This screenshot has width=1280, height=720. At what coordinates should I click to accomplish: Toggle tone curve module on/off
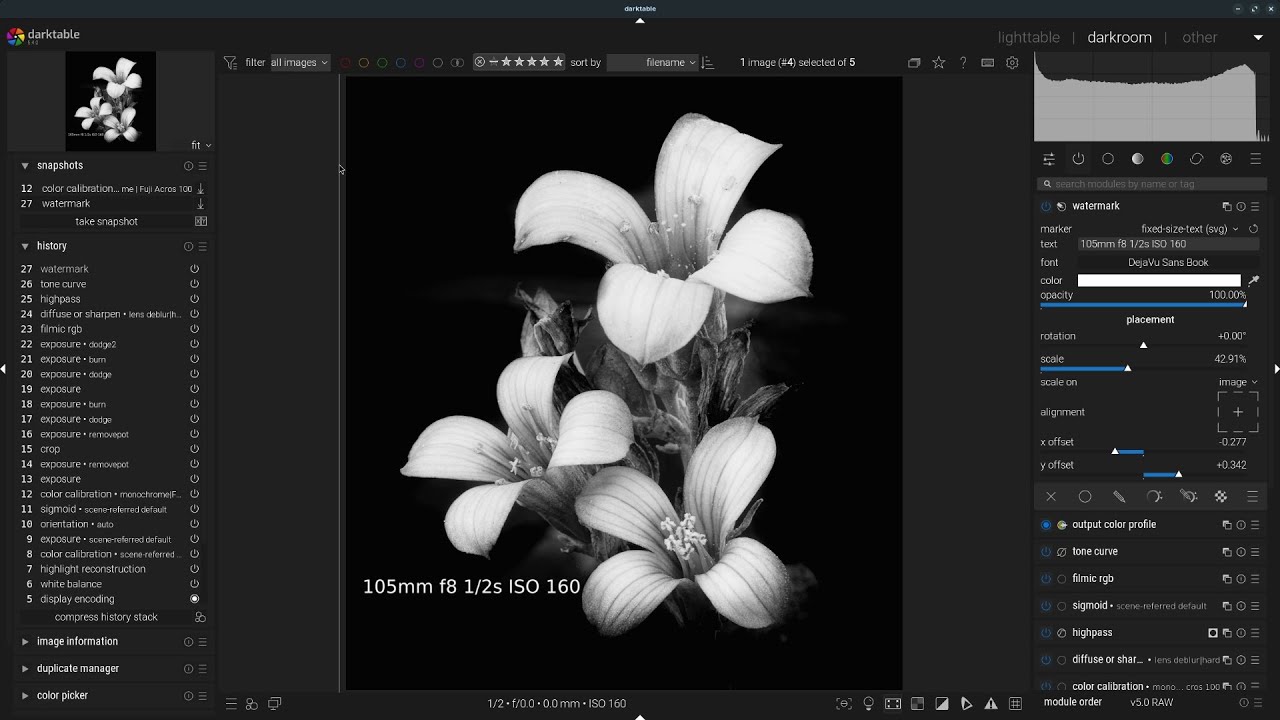[1046, 552]
